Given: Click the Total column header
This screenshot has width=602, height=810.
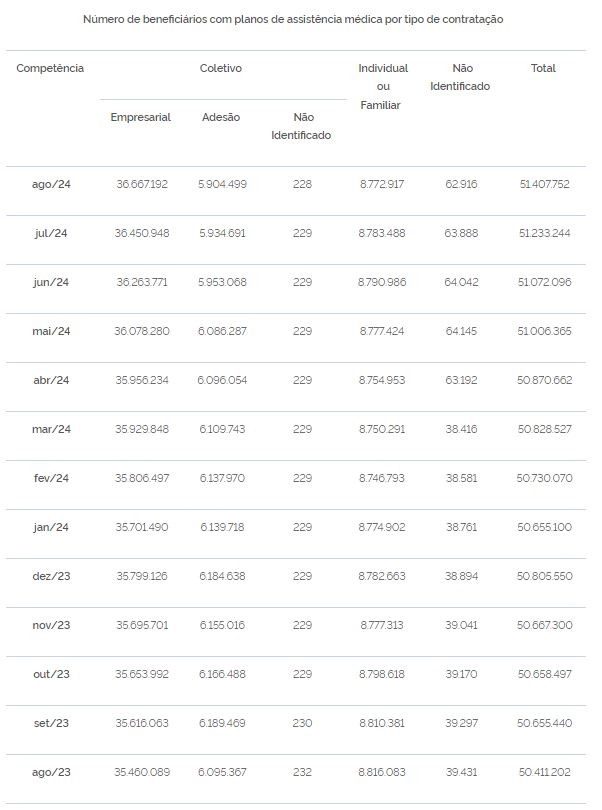Looking at the screenshot, I should tap(543, 68).
